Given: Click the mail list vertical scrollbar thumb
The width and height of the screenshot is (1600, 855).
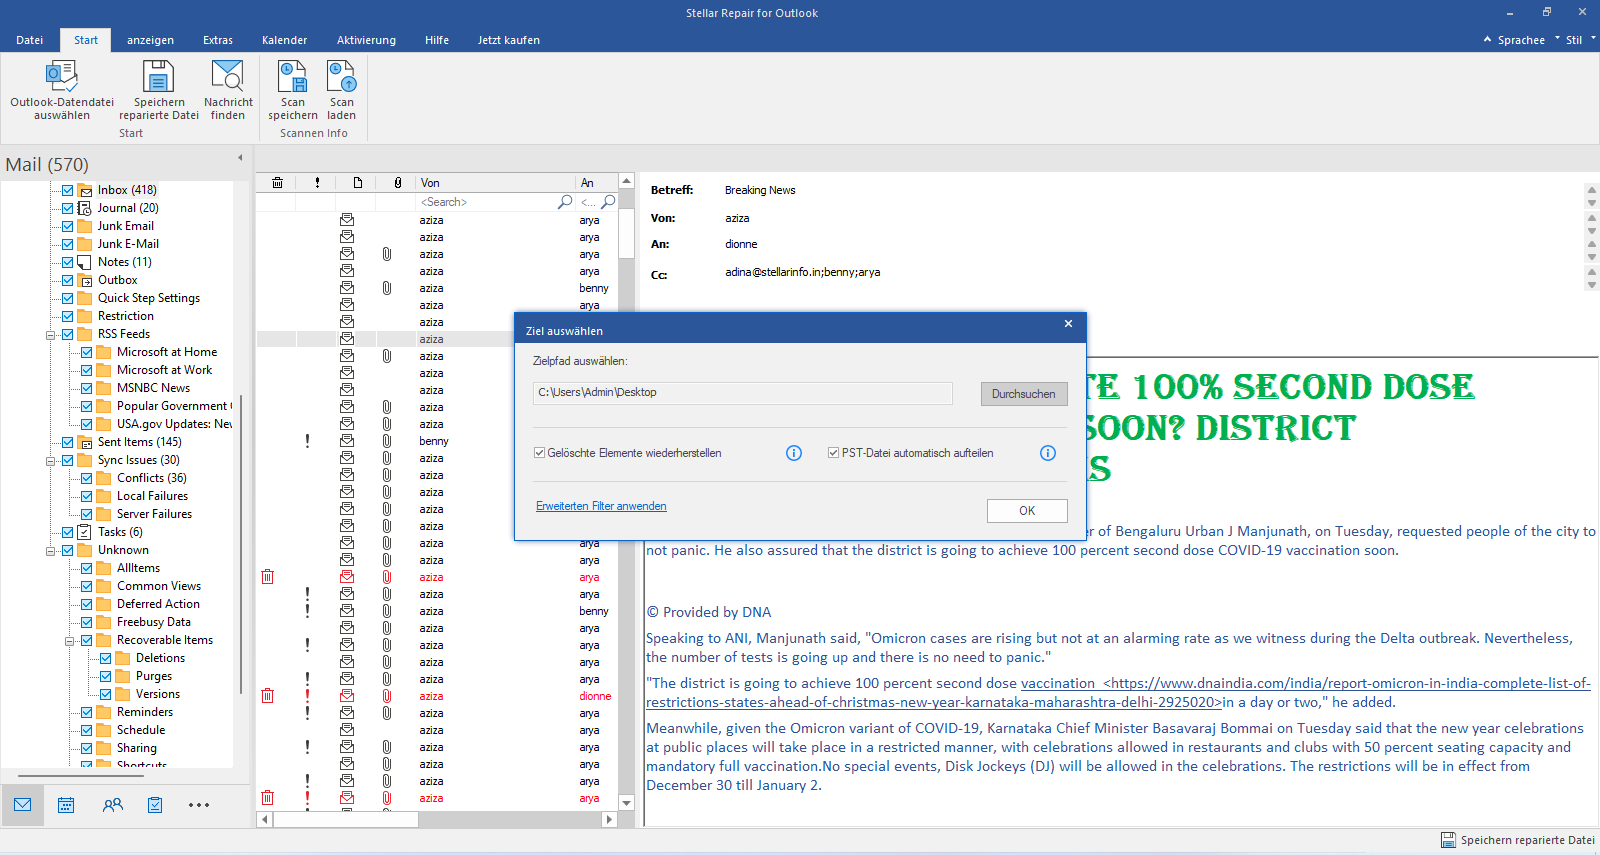Looking at the screenshot, I should (626, 234).
